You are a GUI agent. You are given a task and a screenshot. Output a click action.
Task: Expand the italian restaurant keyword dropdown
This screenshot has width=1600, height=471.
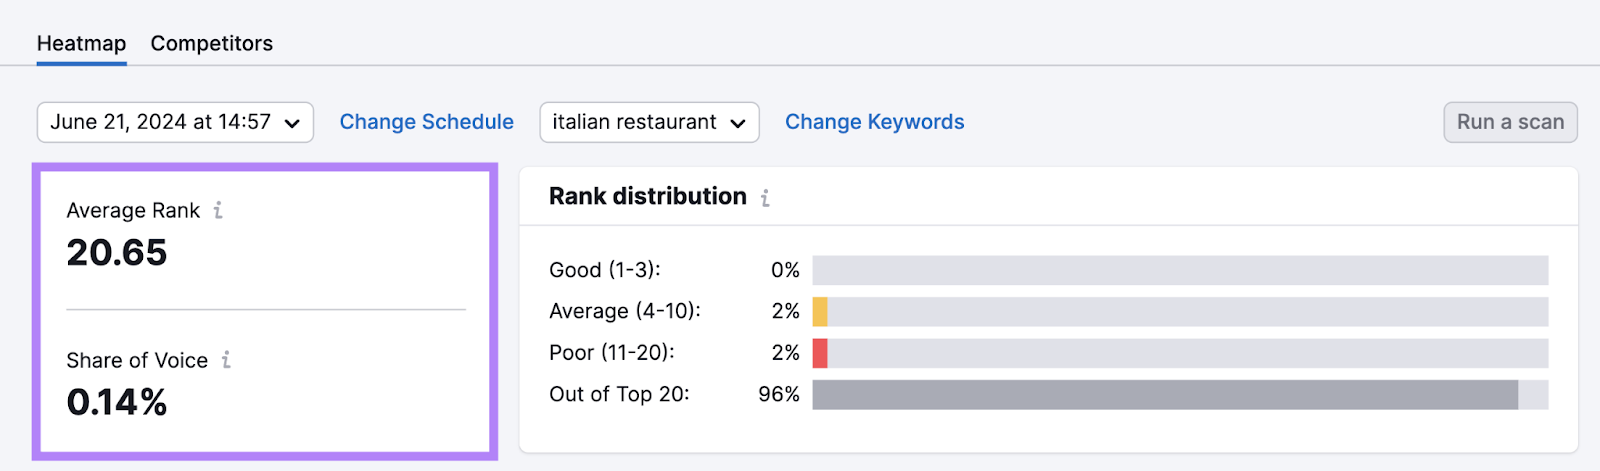click(x=649, y=122)
